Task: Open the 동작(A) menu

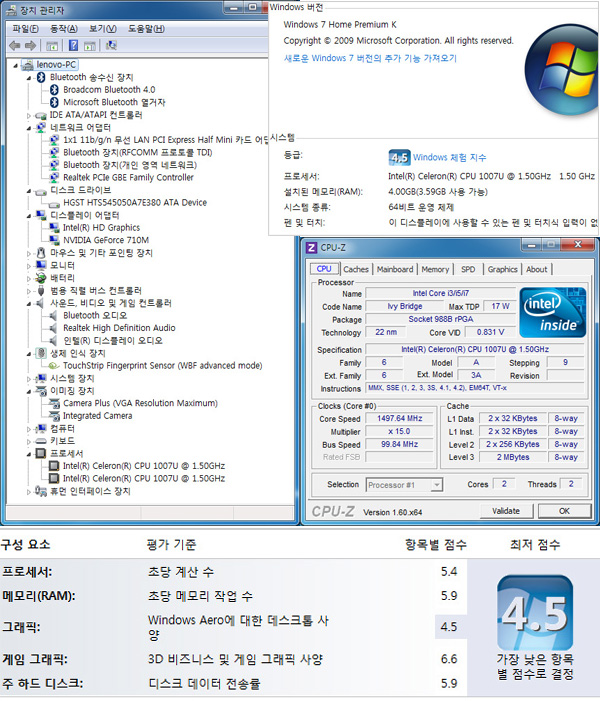Action: click(63, 29)
